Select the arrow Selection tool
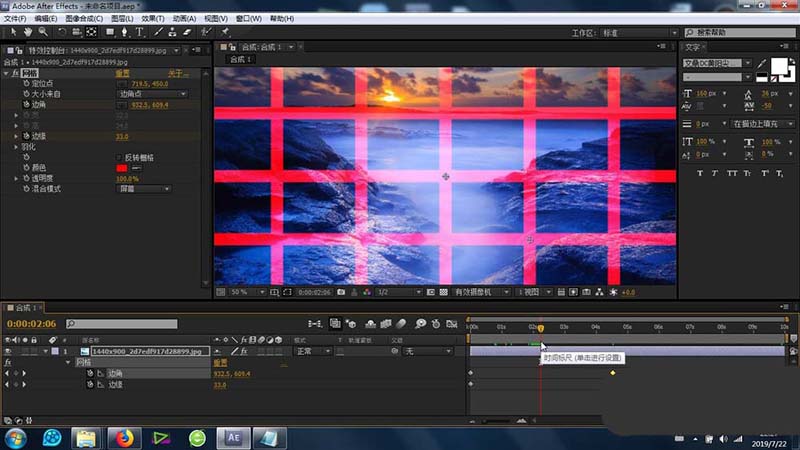The height and width of the screenshot is (450, 800). 13,32
